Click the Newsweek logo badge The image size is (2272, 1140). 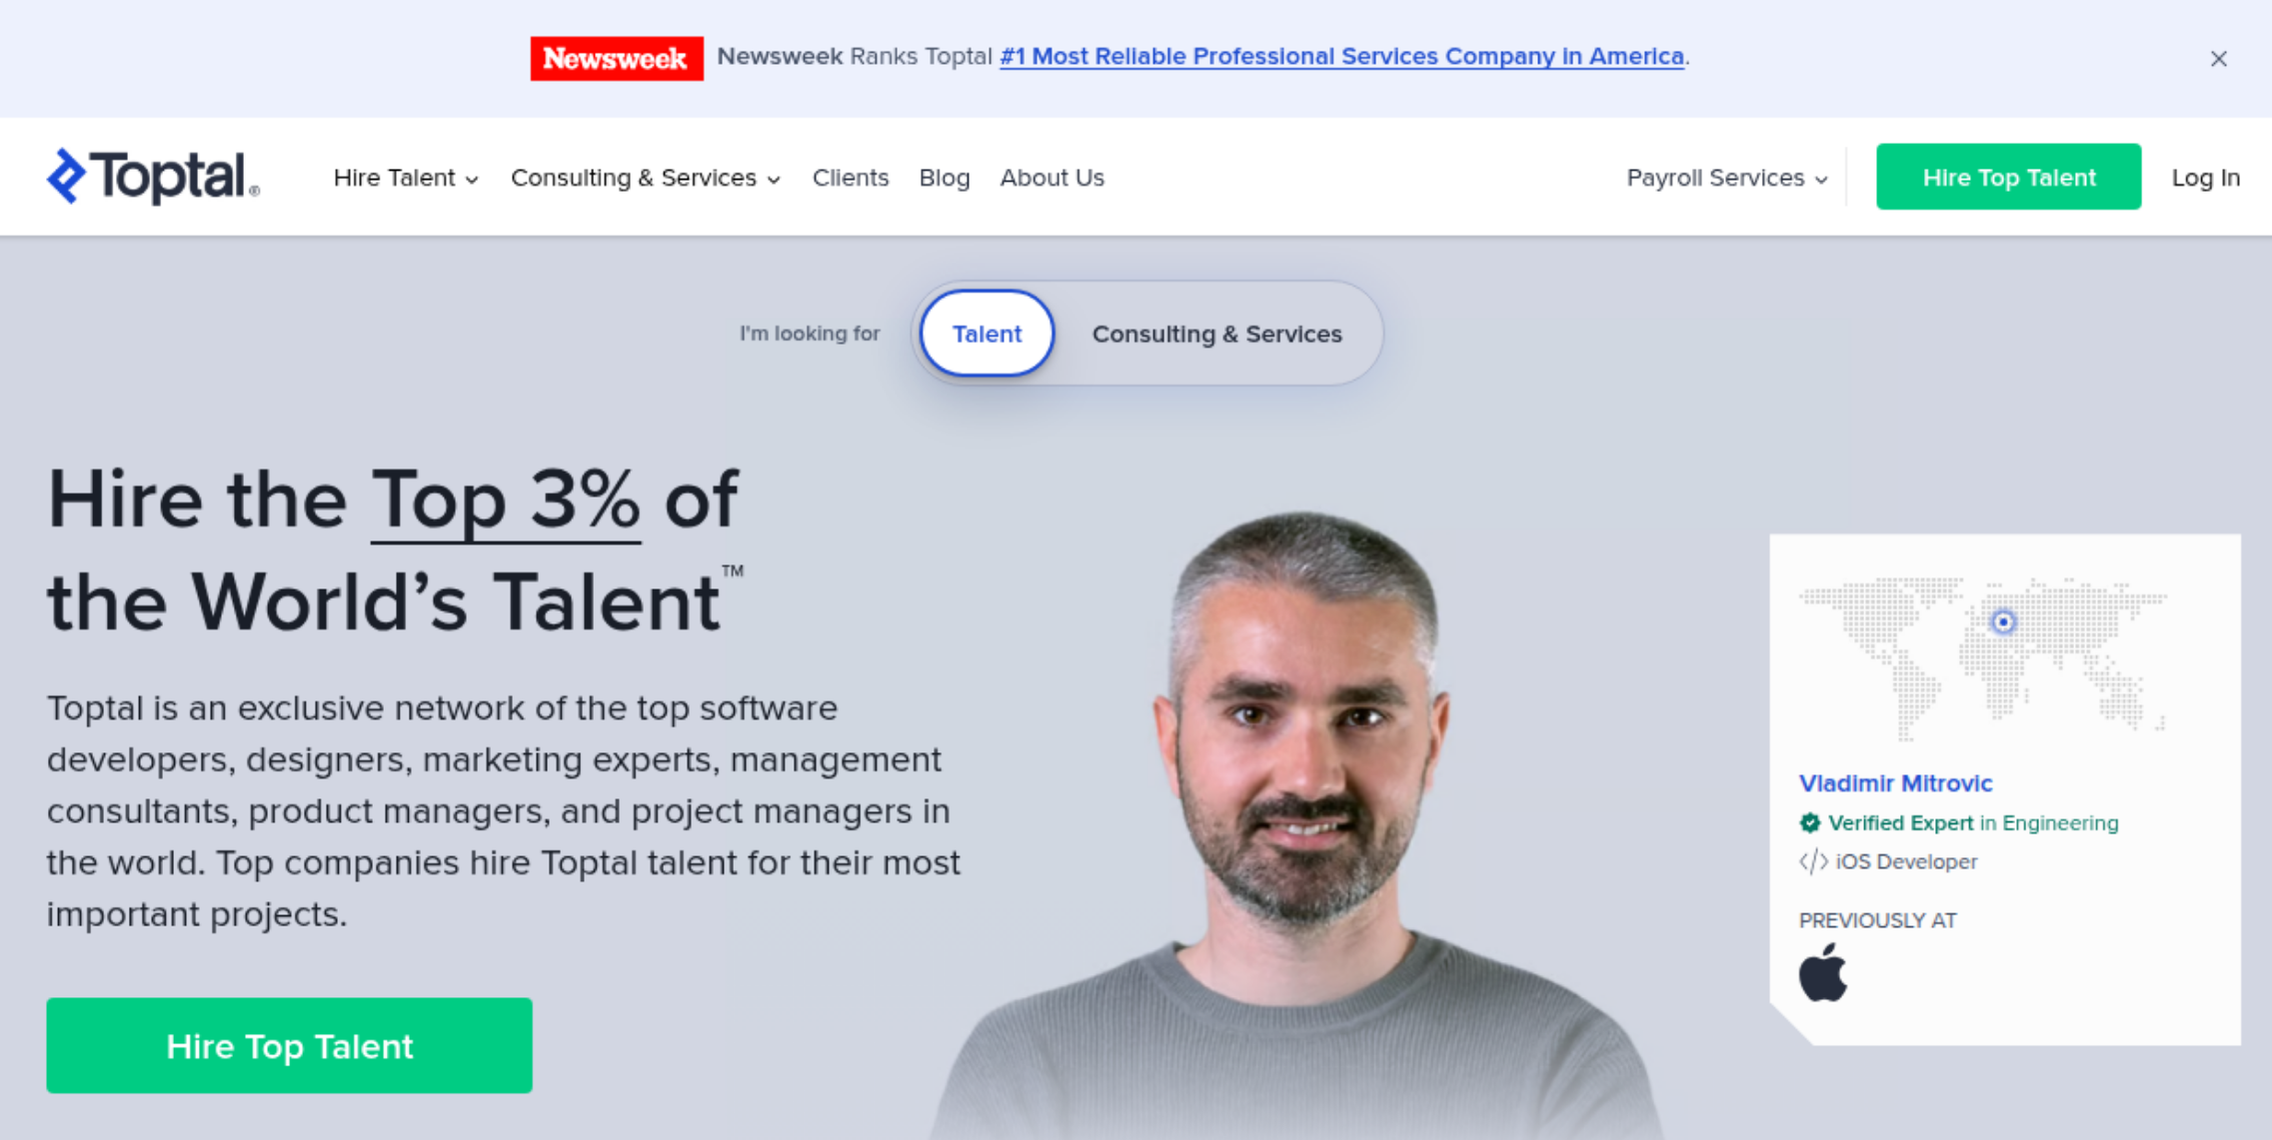pos(617,58)
